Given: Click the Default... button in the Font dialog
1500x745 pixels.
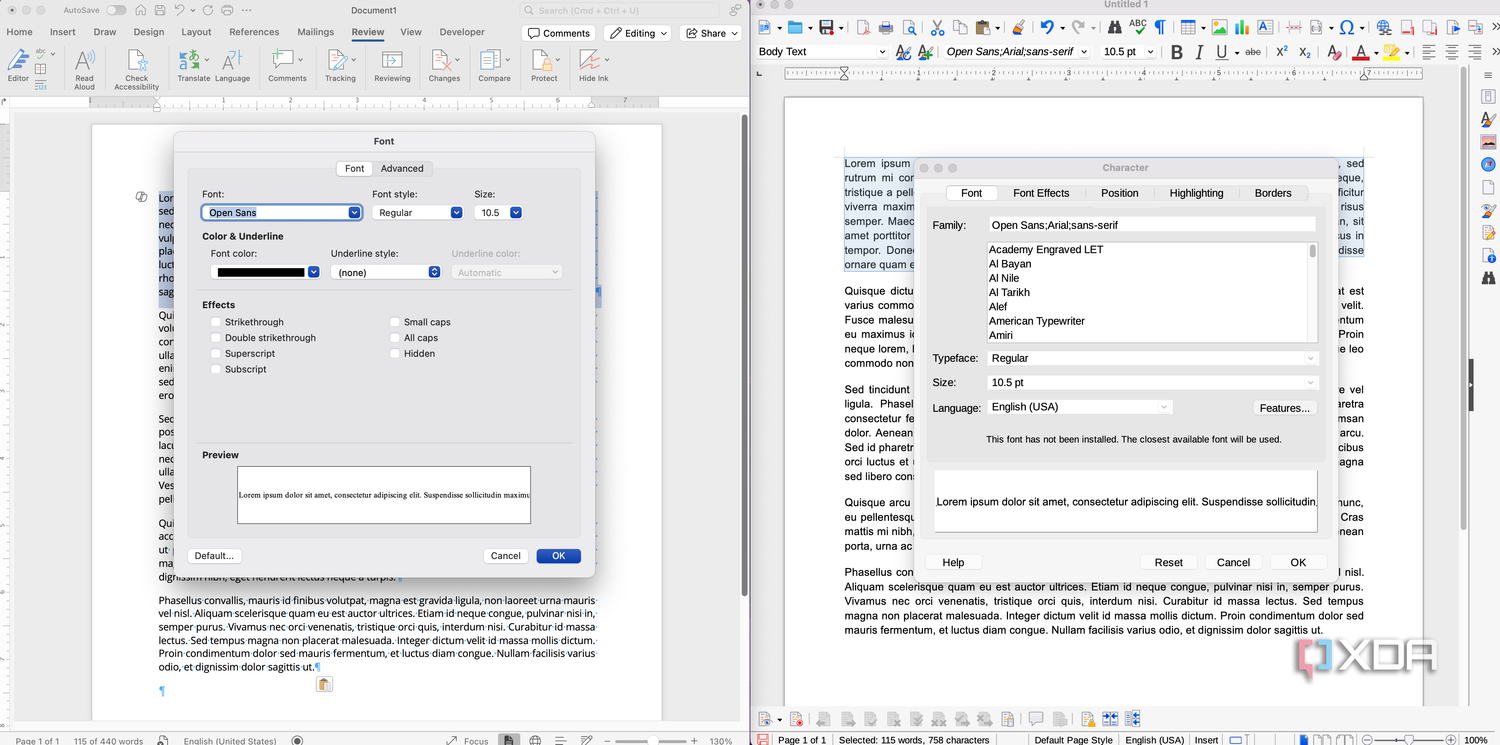Looking at the screenshot, I should pos(214,556).
